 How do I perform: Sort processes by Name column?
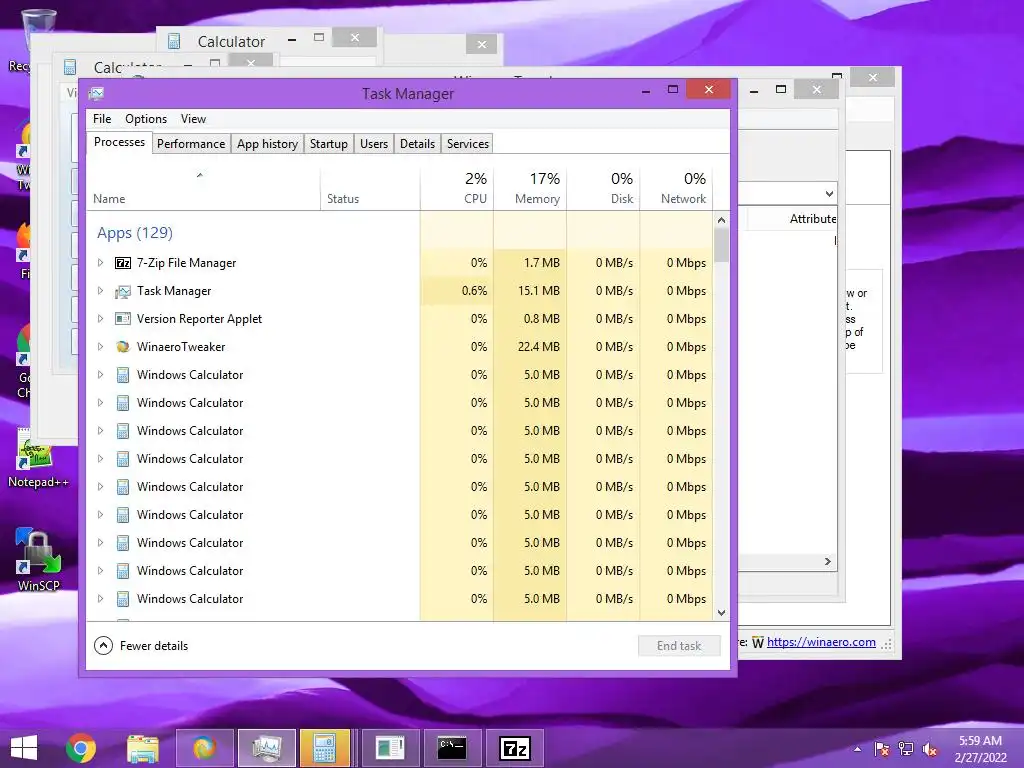coord(203,188)
